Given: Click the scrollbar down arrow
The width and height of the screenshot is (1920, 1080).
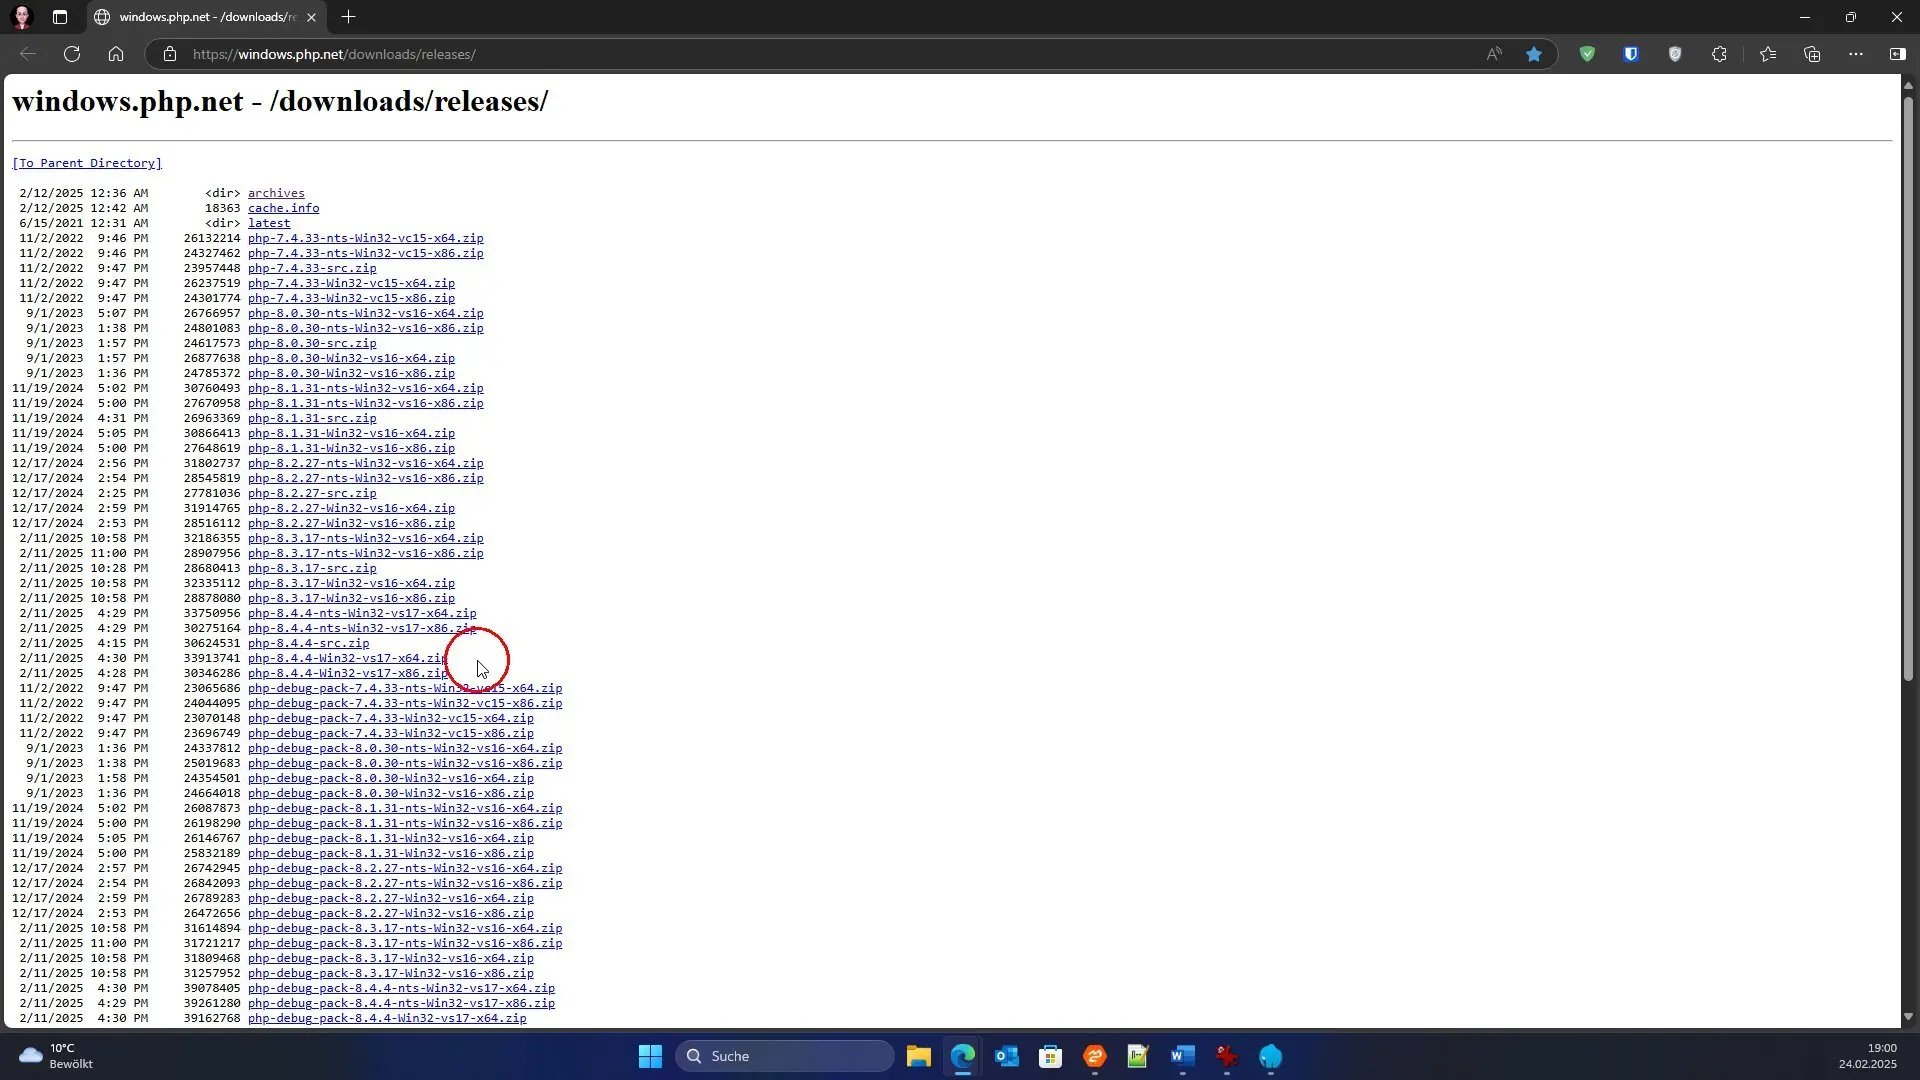Looking at the screenshot, I should coord(1908,1017).
